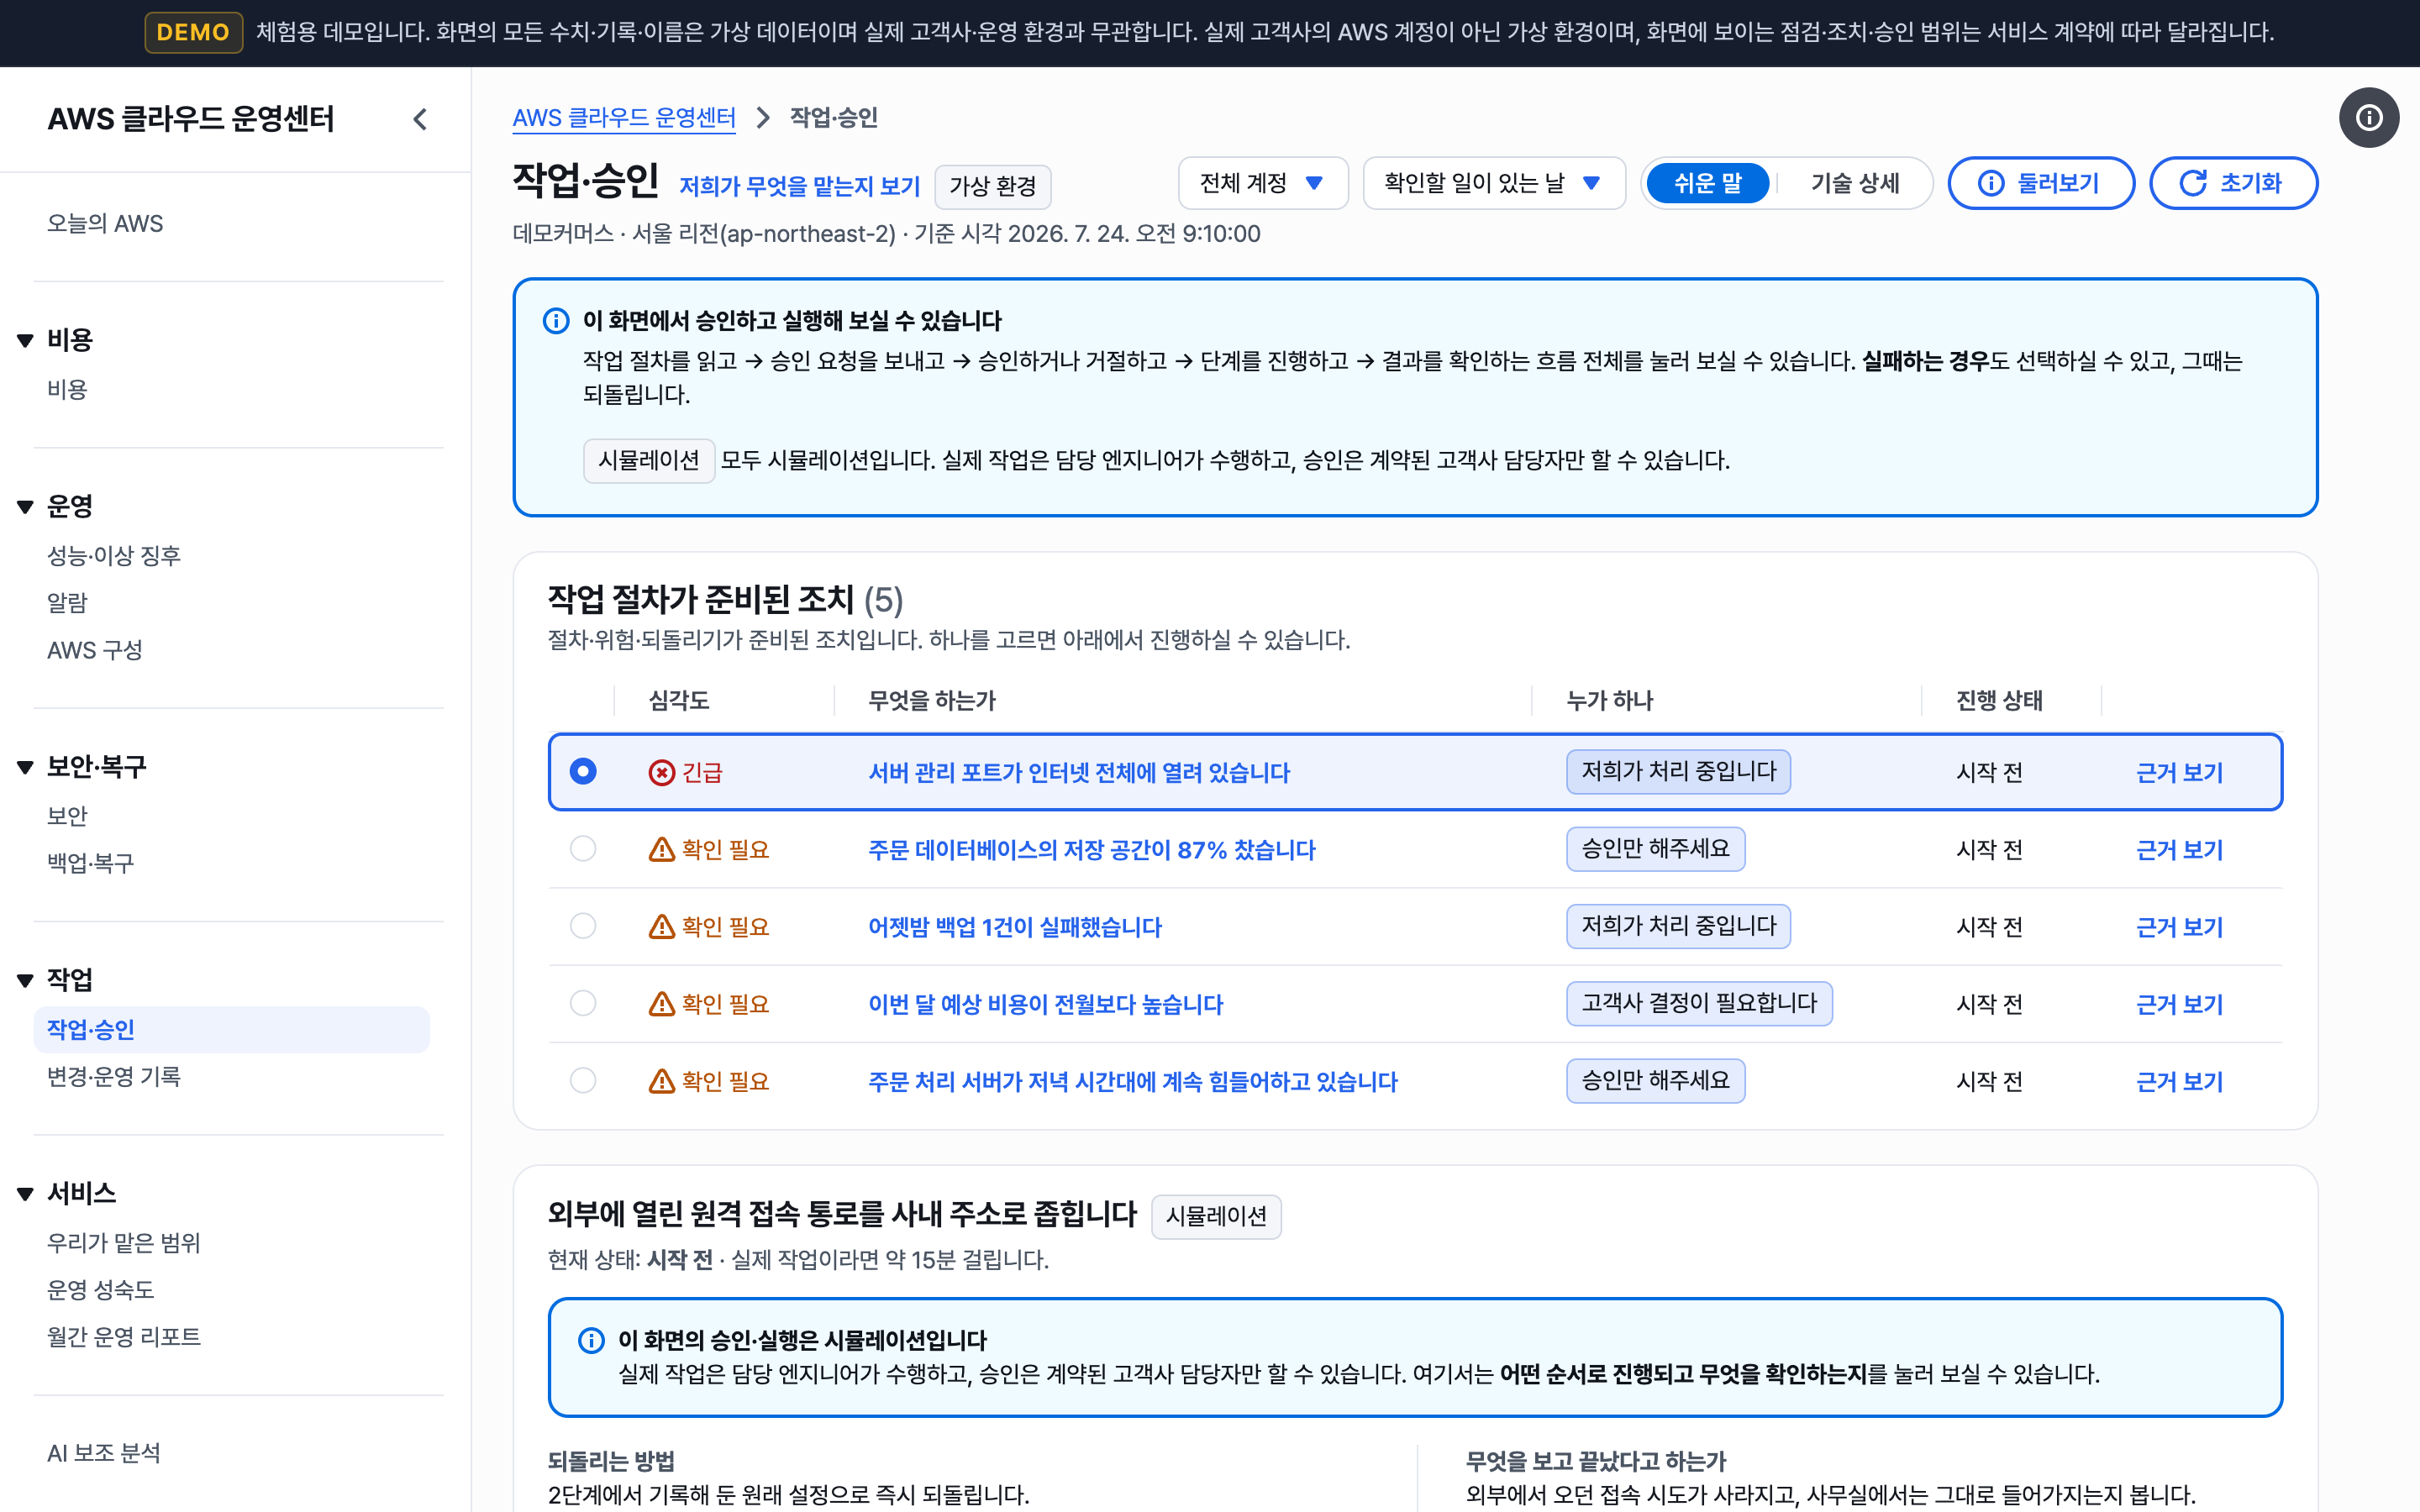This screenshot has height=1512, width=2420.
Task: Click the 시뮬레이션 badge next to the procedure title
Action: pyautogui.click(x=1216, y=1216)
